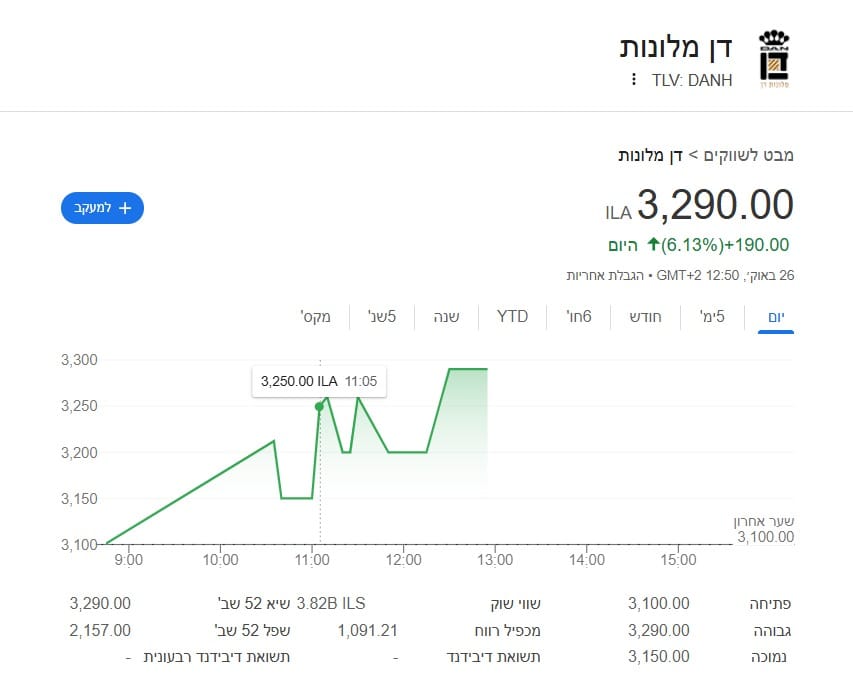Click the green chart marker at 11:05
The width and height of the screenshot is (853, 687).
[x=319, y=406]
